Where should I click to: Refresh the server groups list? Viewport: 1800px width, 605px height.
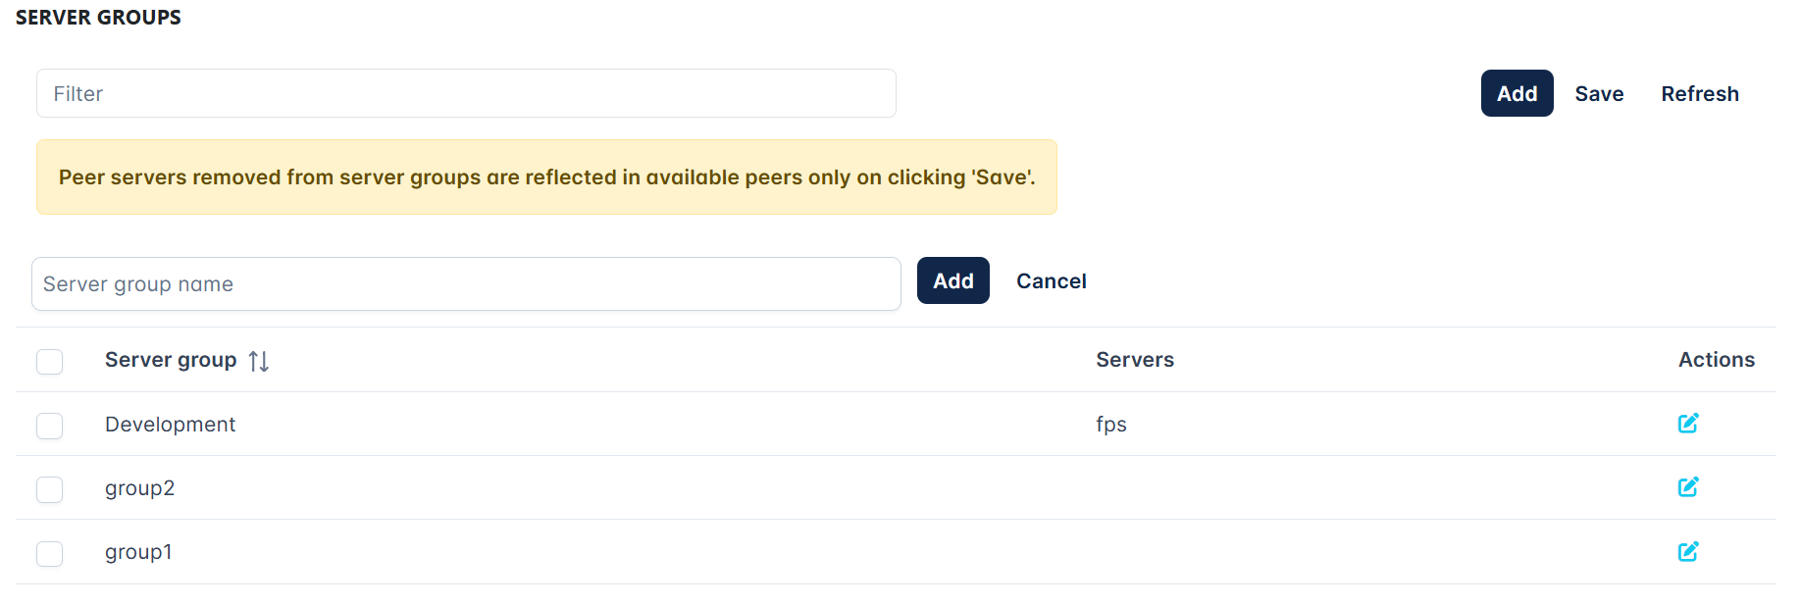(1700, 93)
